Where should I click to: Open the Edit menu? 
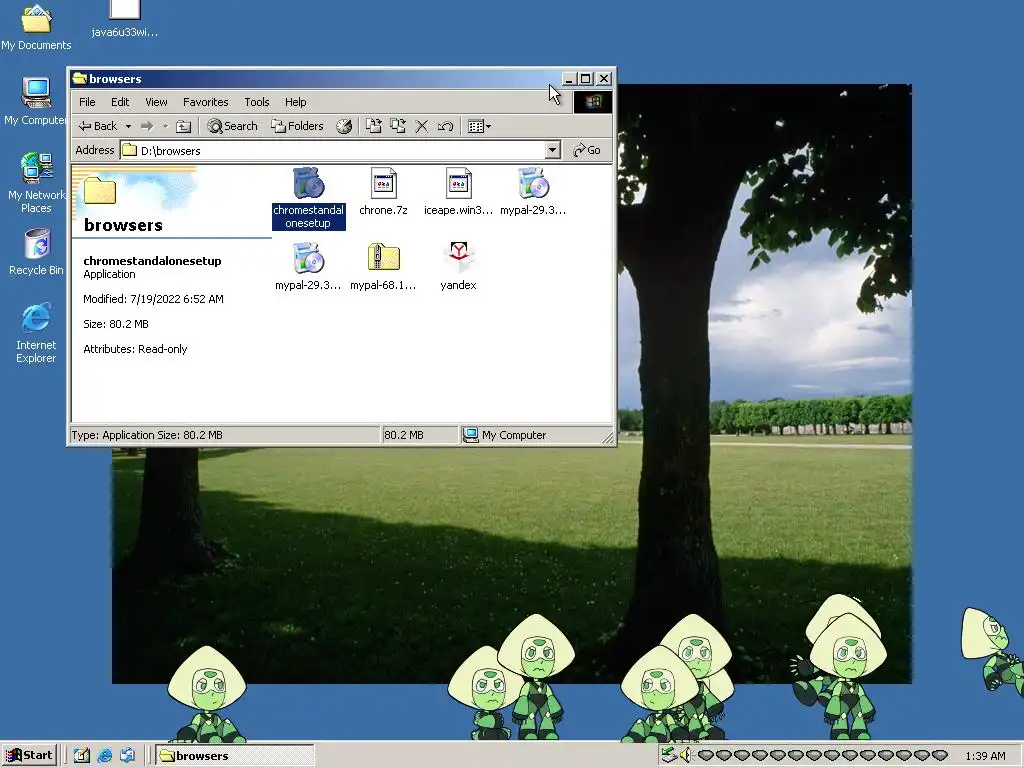[120, 102]
